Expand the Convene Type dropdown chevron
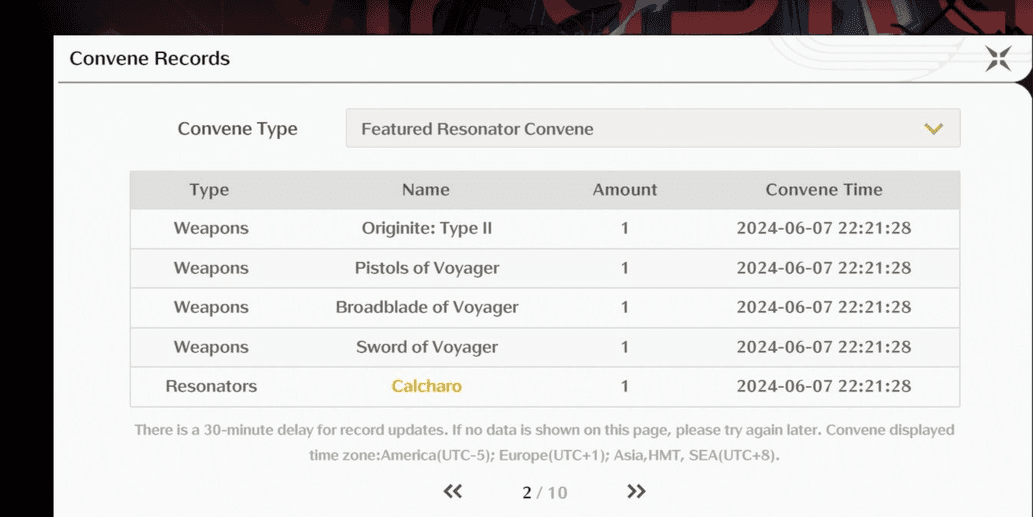The image size is (1033, 517). [933, 128]
